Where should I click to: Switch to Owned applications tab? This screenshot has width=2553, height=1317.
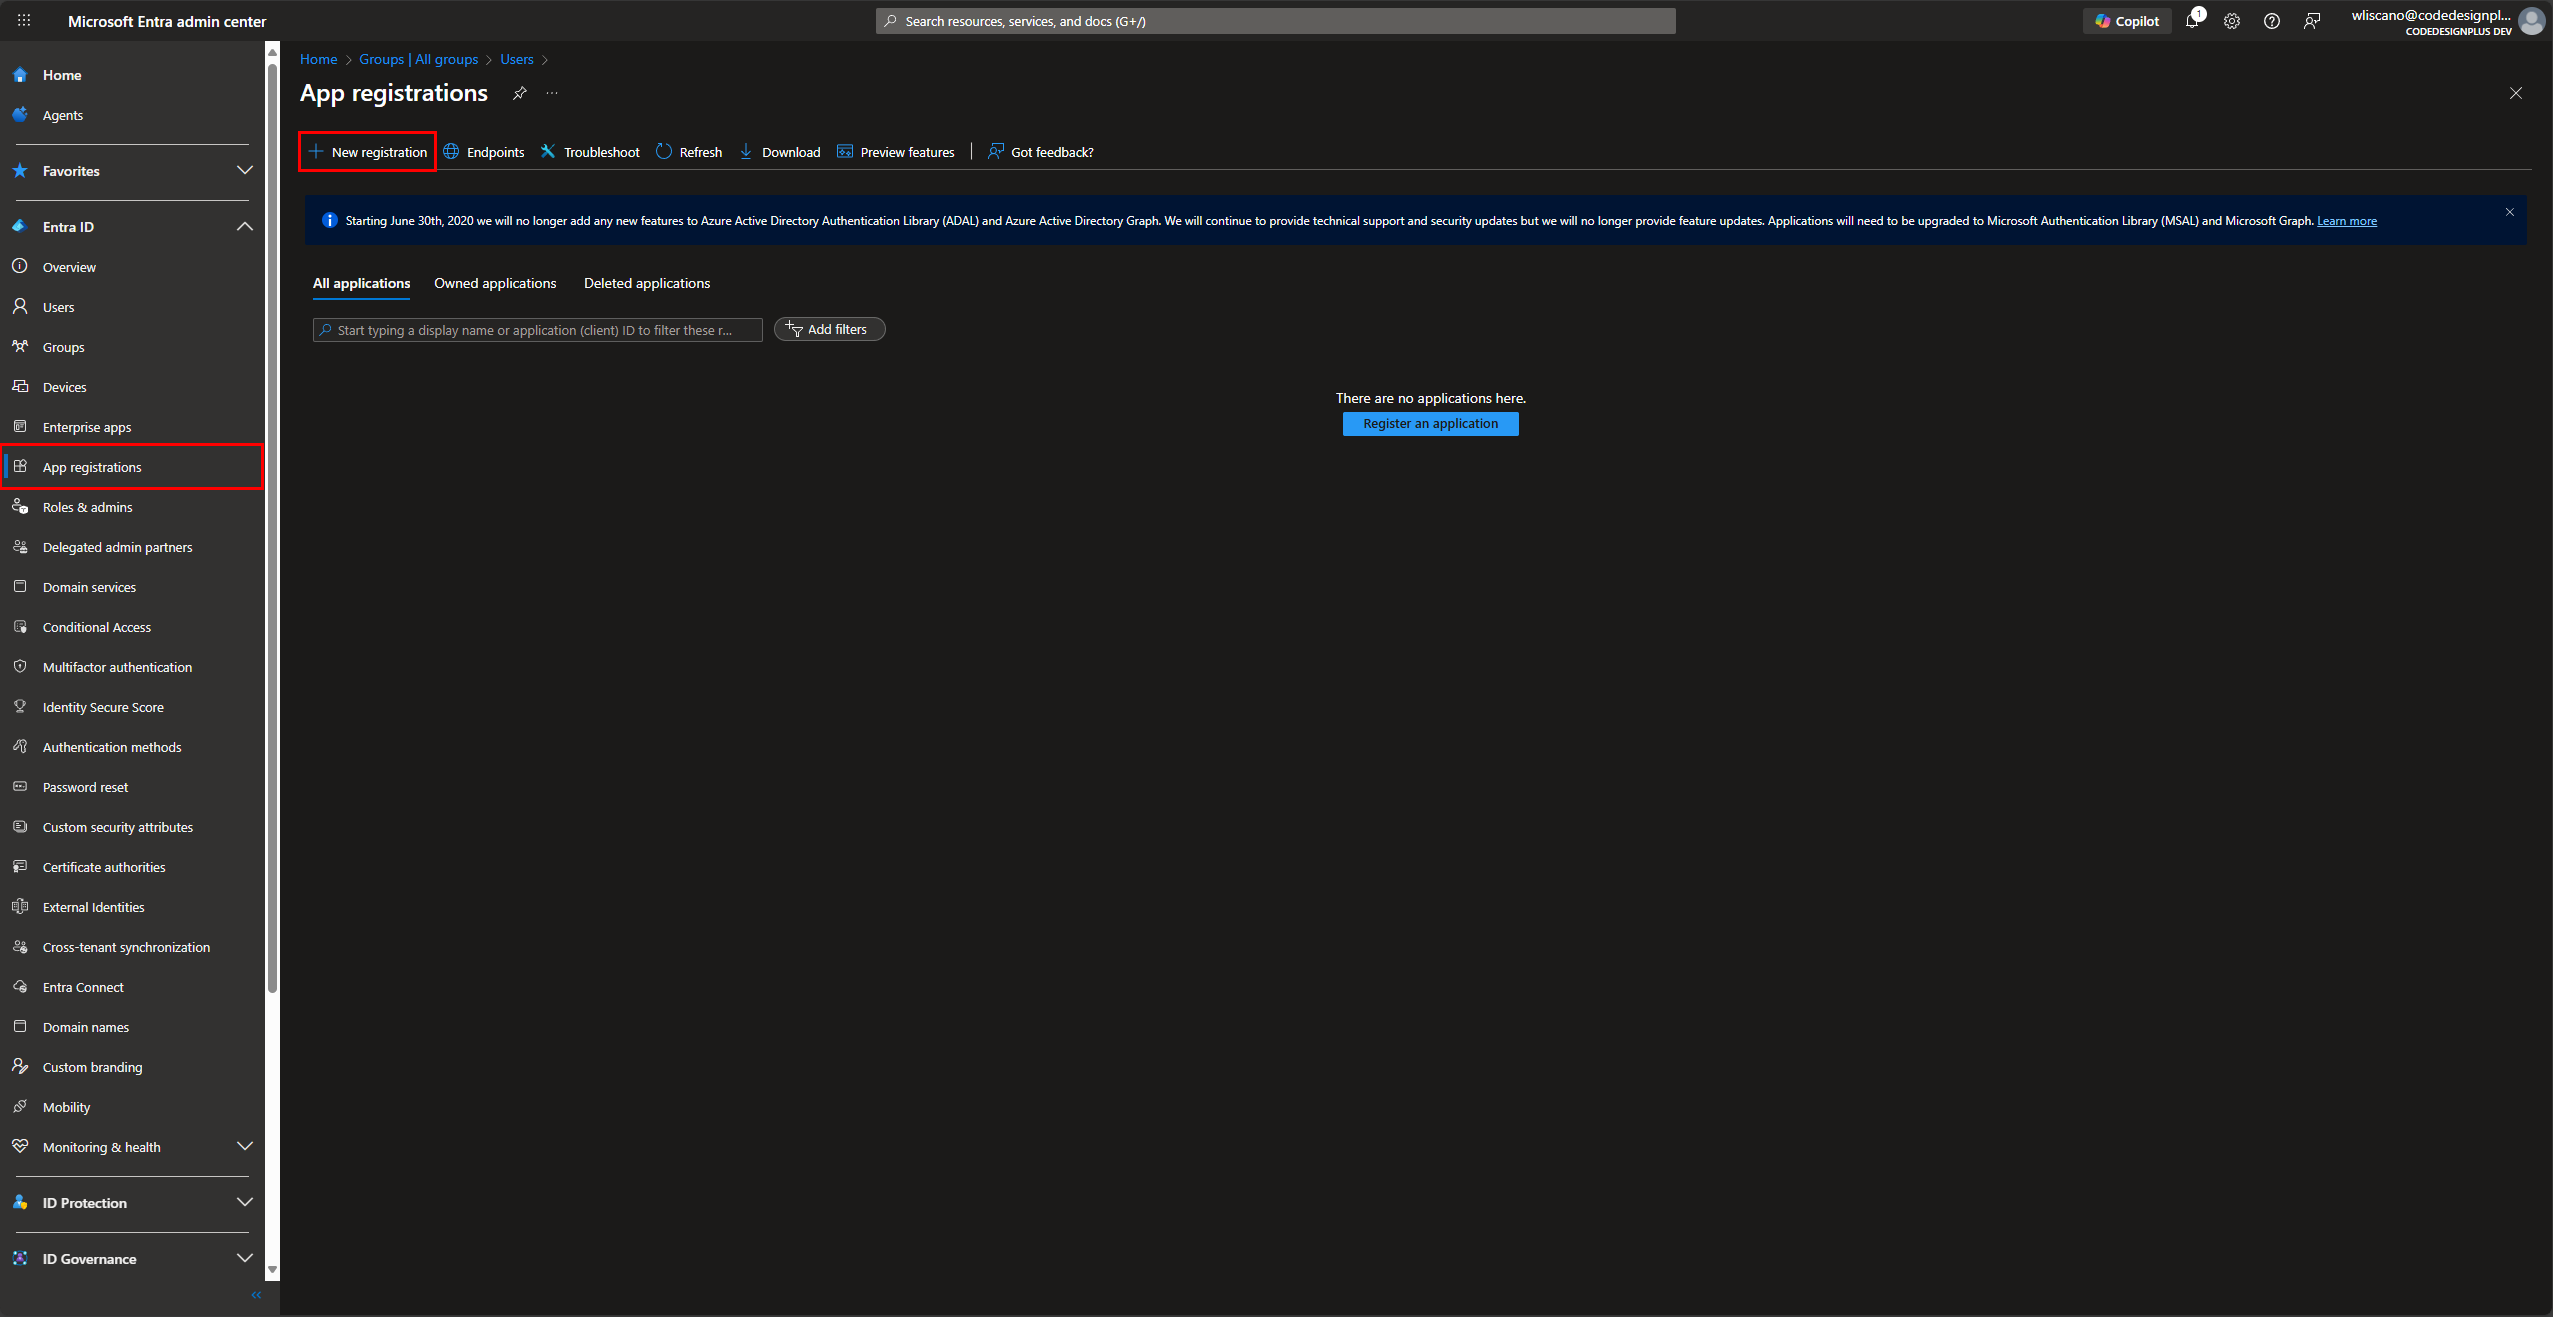495,283
